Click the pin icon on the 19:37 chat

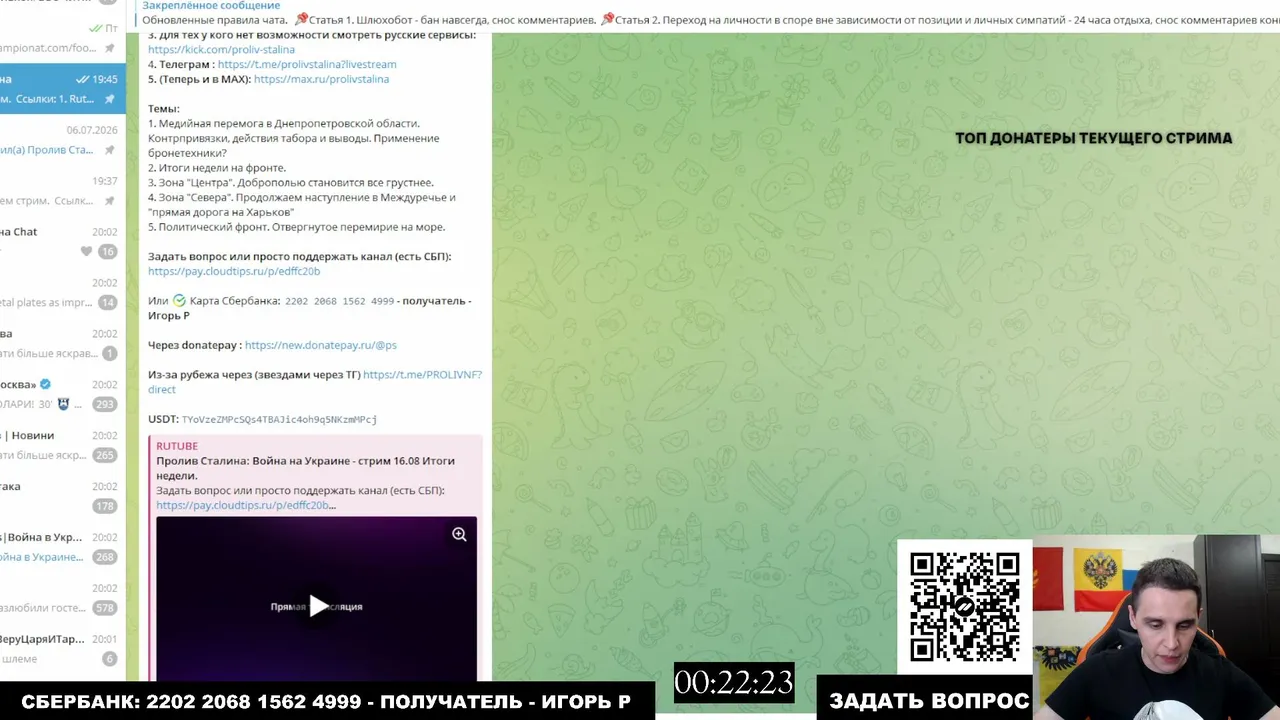point(109,201)
